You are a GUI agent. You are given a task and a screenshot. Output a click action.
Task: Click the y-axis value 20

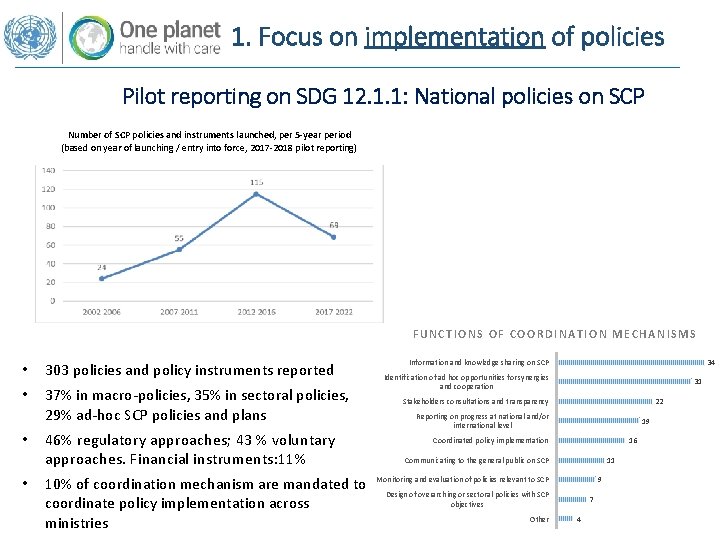[51, 282]
